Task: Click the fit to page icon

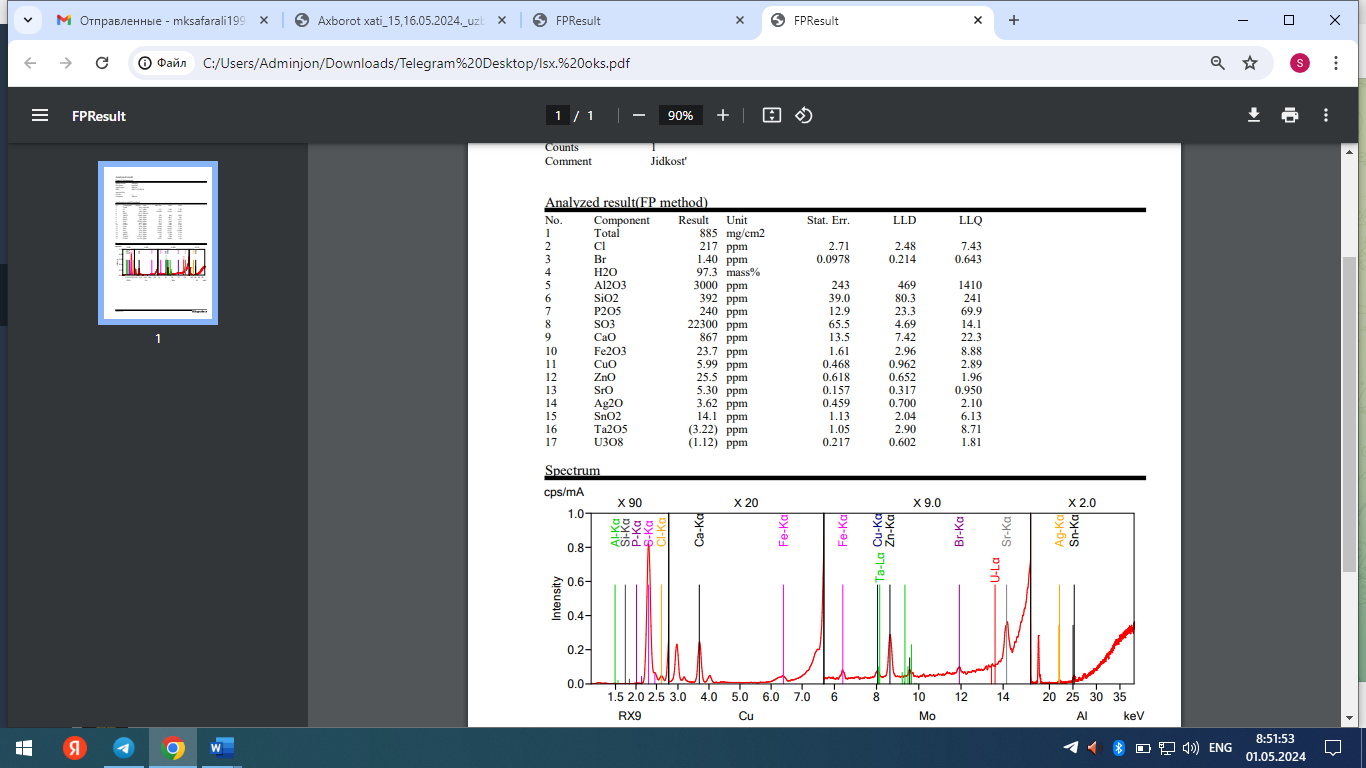Action: tap(771, 115)
